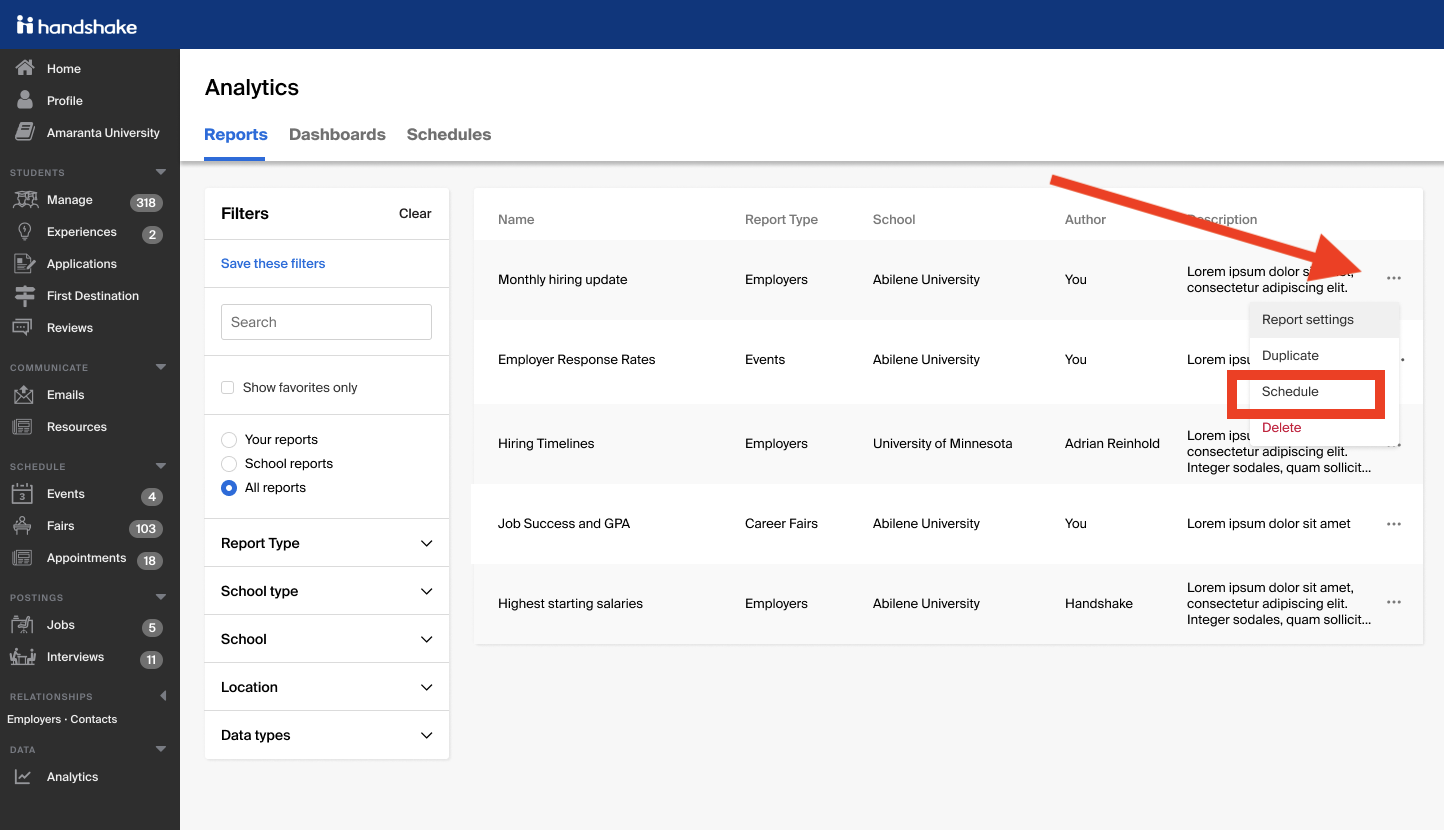Expand the Data types filter

click(x=327, y=735)
